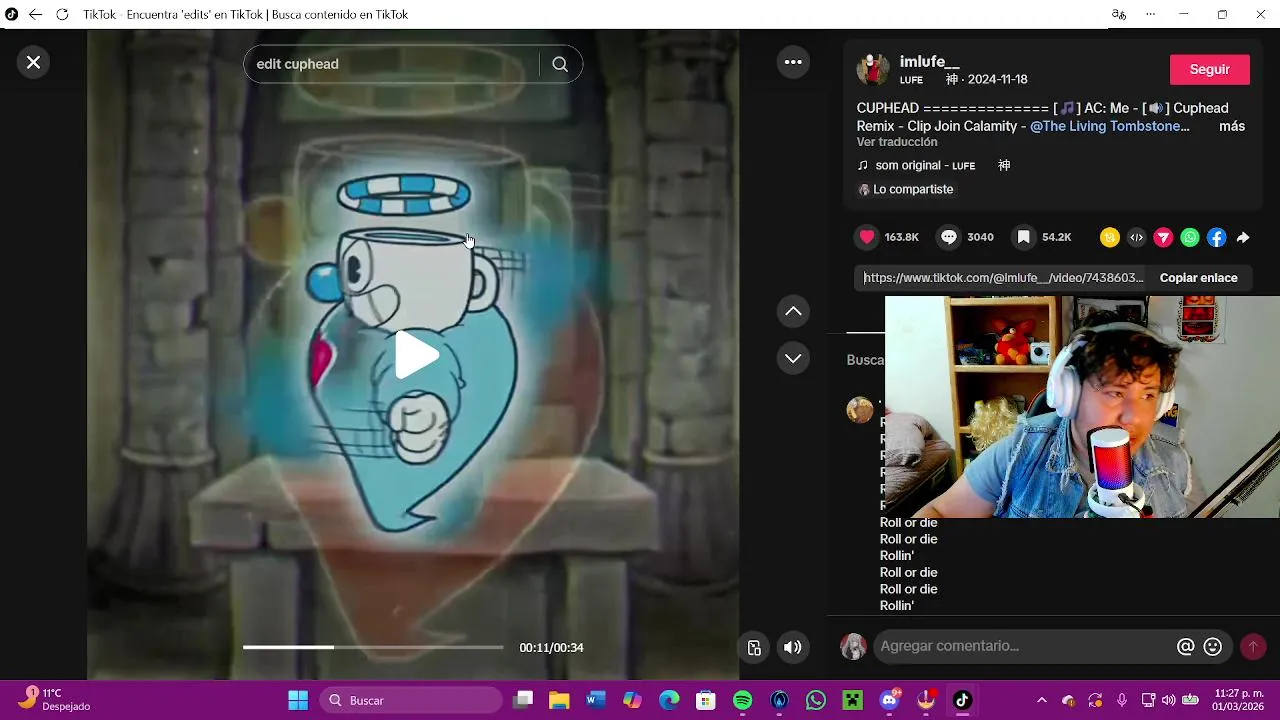The height and width of the screenshot is (720, 1280).
Task: Click the red Seguir button
Action: point(1209,69)
